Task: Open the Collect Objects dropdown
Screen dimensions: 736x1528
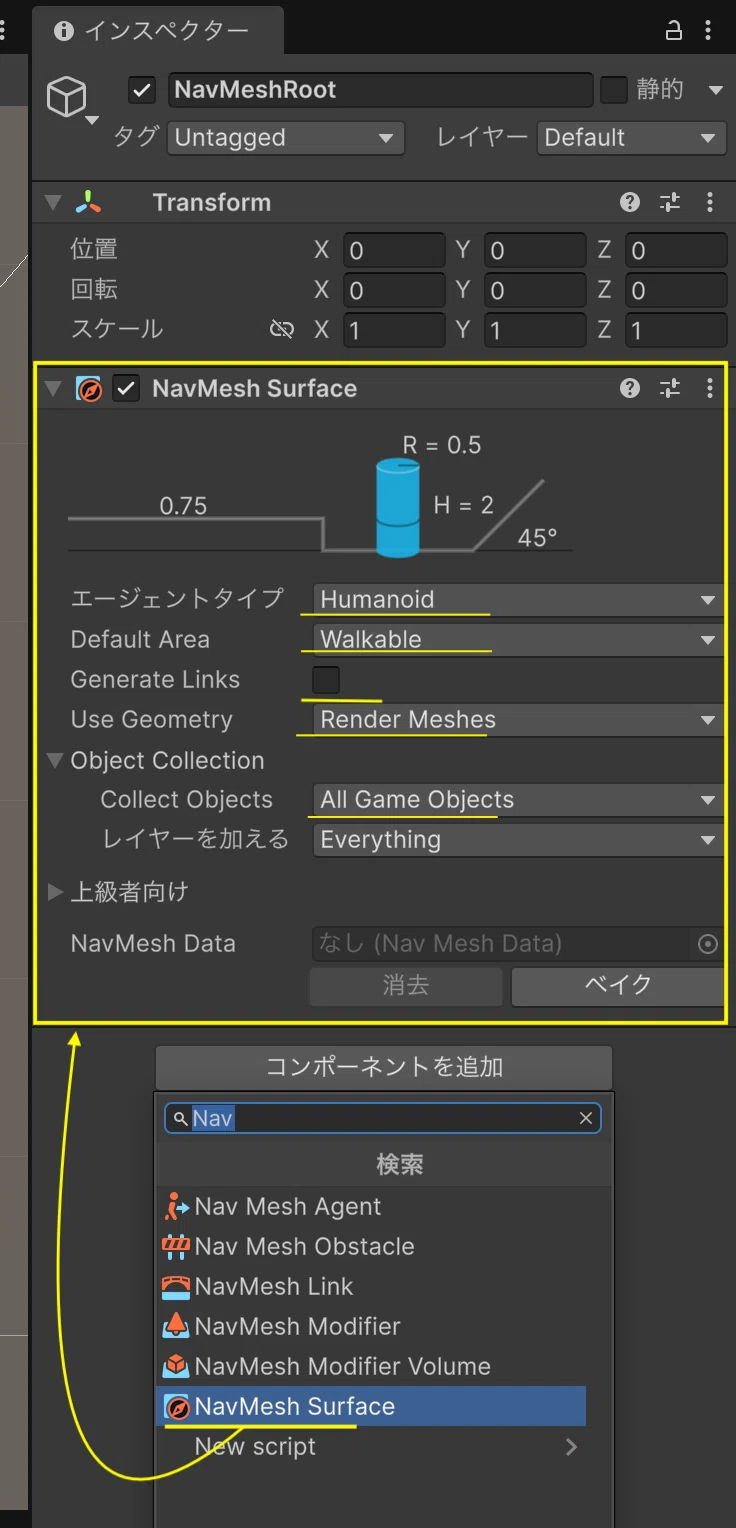Action: [x=518, y=800]
